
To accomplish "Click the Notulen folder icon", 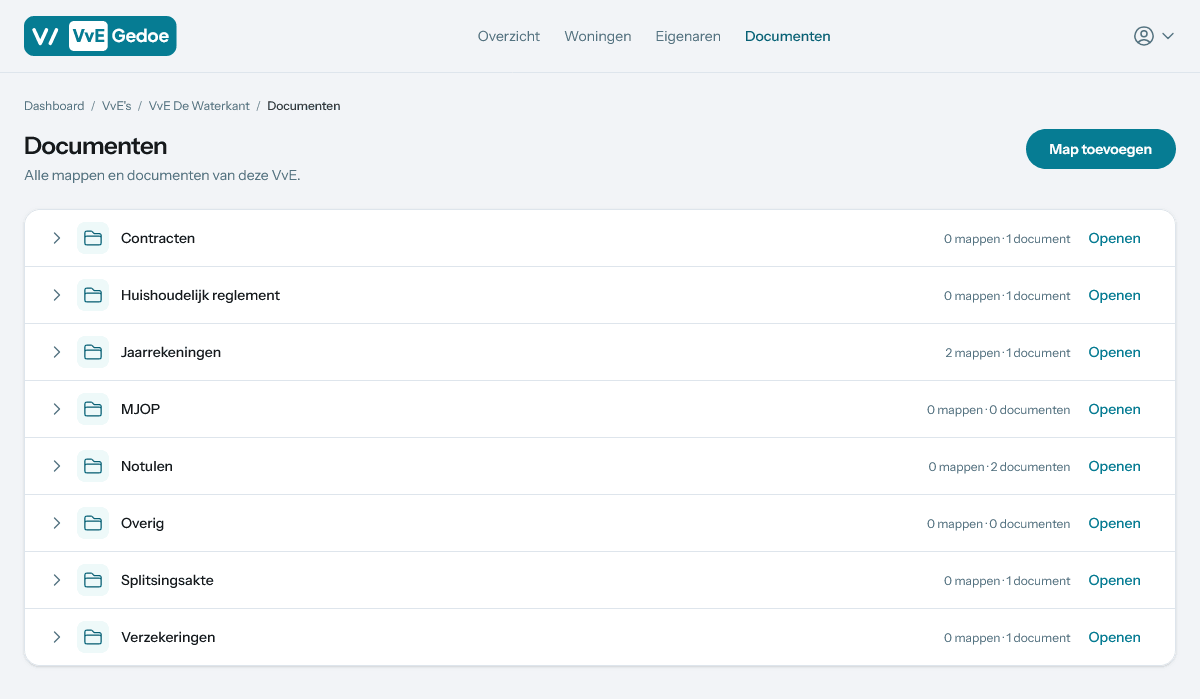I will (93, 466).
